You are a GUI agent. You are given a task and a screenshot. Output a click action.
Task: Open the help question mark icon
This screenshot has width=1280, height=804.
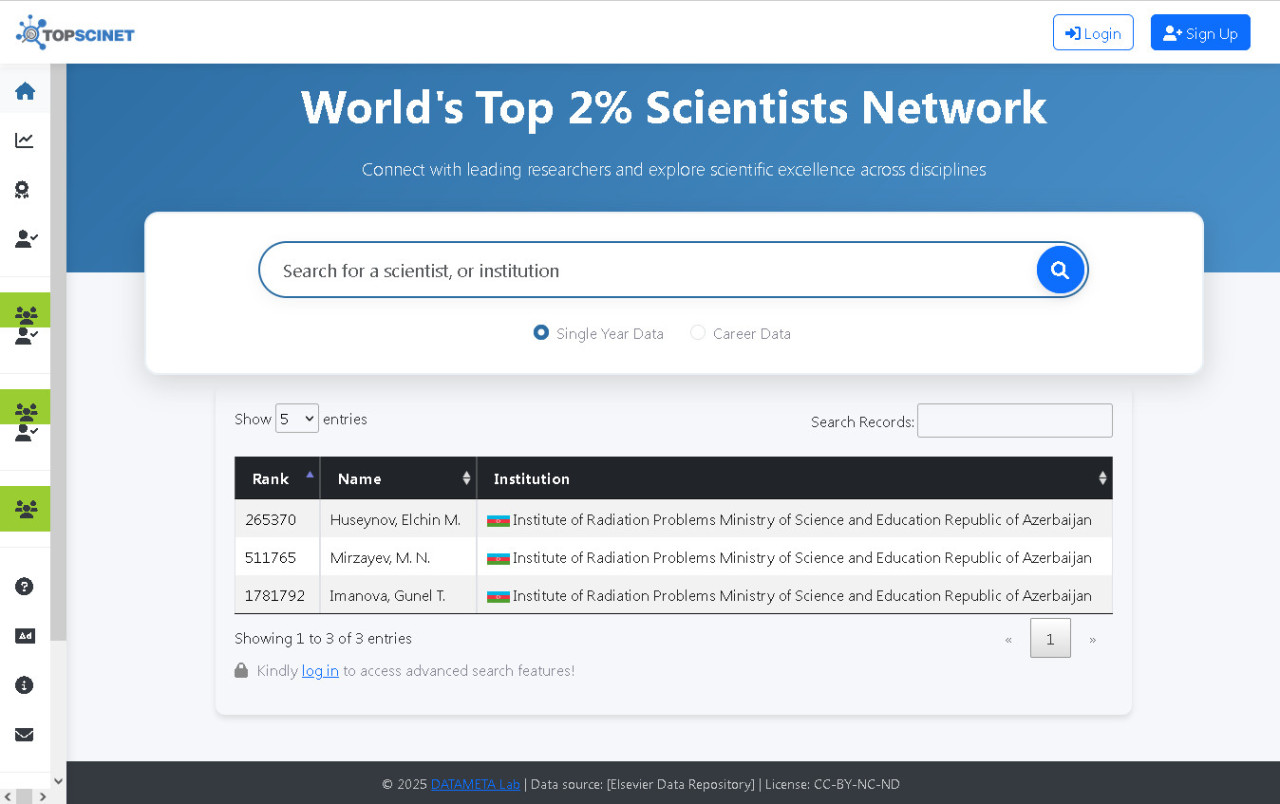point(25,587)
